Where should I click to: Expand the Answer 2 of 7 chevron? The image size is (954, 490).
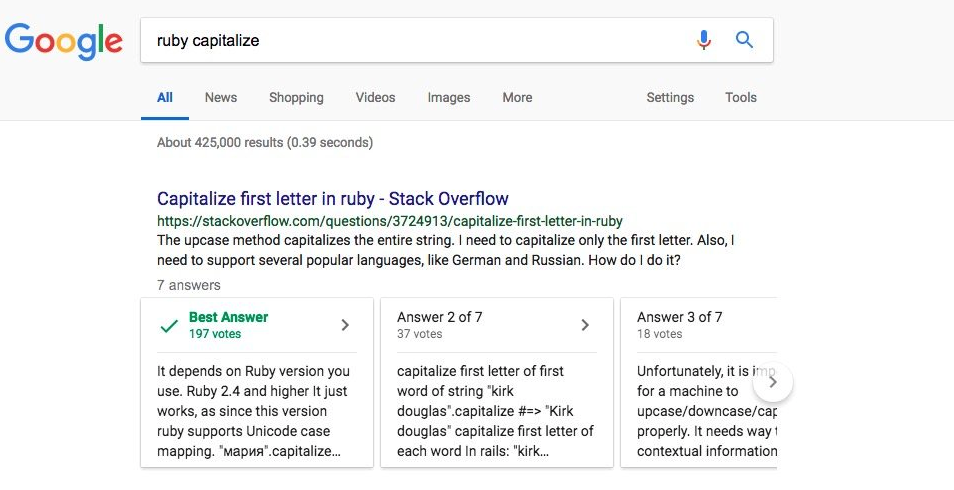[585, 325]
